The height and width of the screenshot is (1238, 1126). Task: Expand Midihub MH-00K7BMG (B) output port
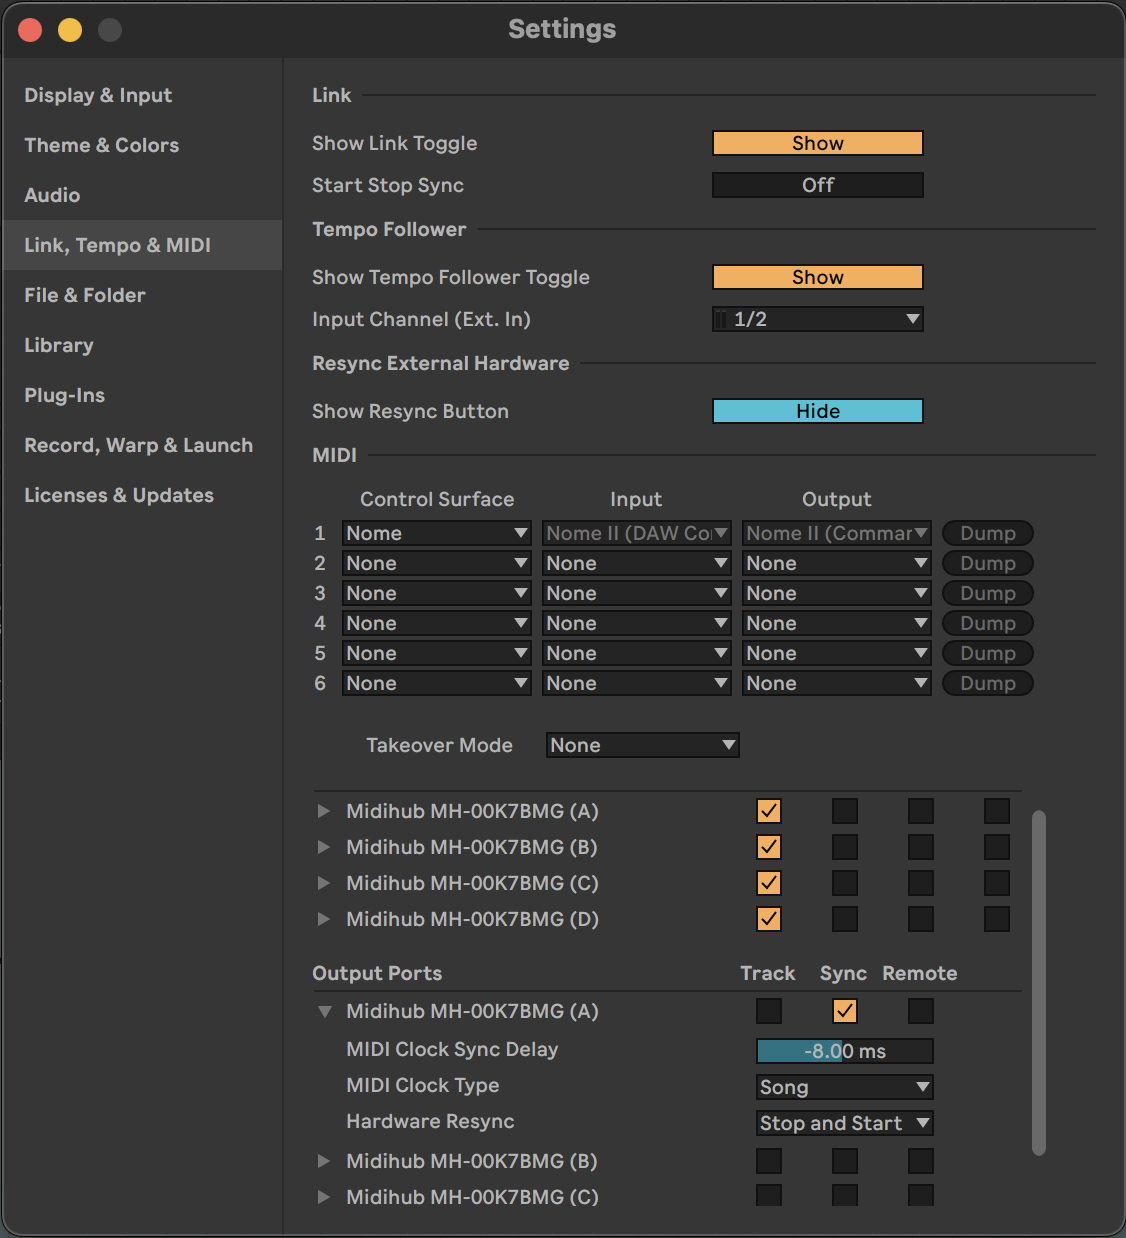323,1161
